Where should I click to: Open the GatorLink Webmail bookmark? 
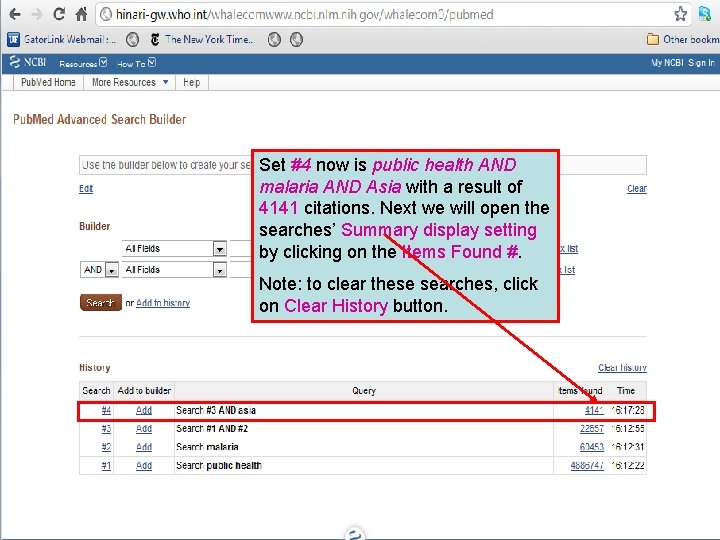point(62,39)
